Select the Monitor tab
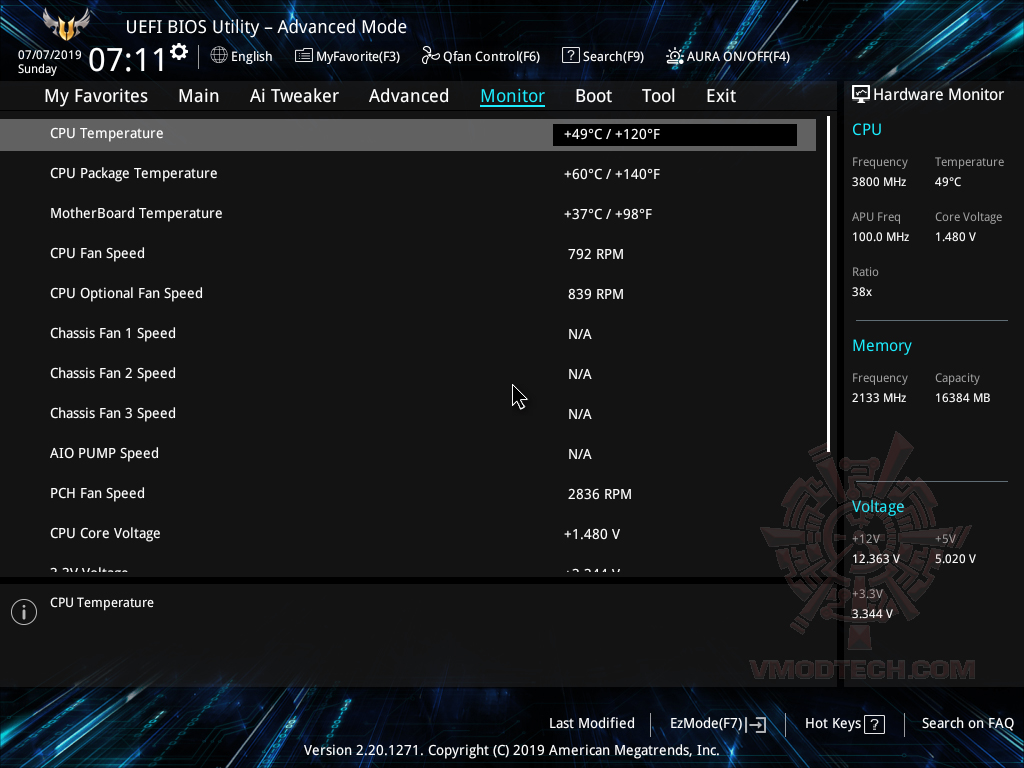This screenshot has height=768, width=1024. [x=513, y=96]
